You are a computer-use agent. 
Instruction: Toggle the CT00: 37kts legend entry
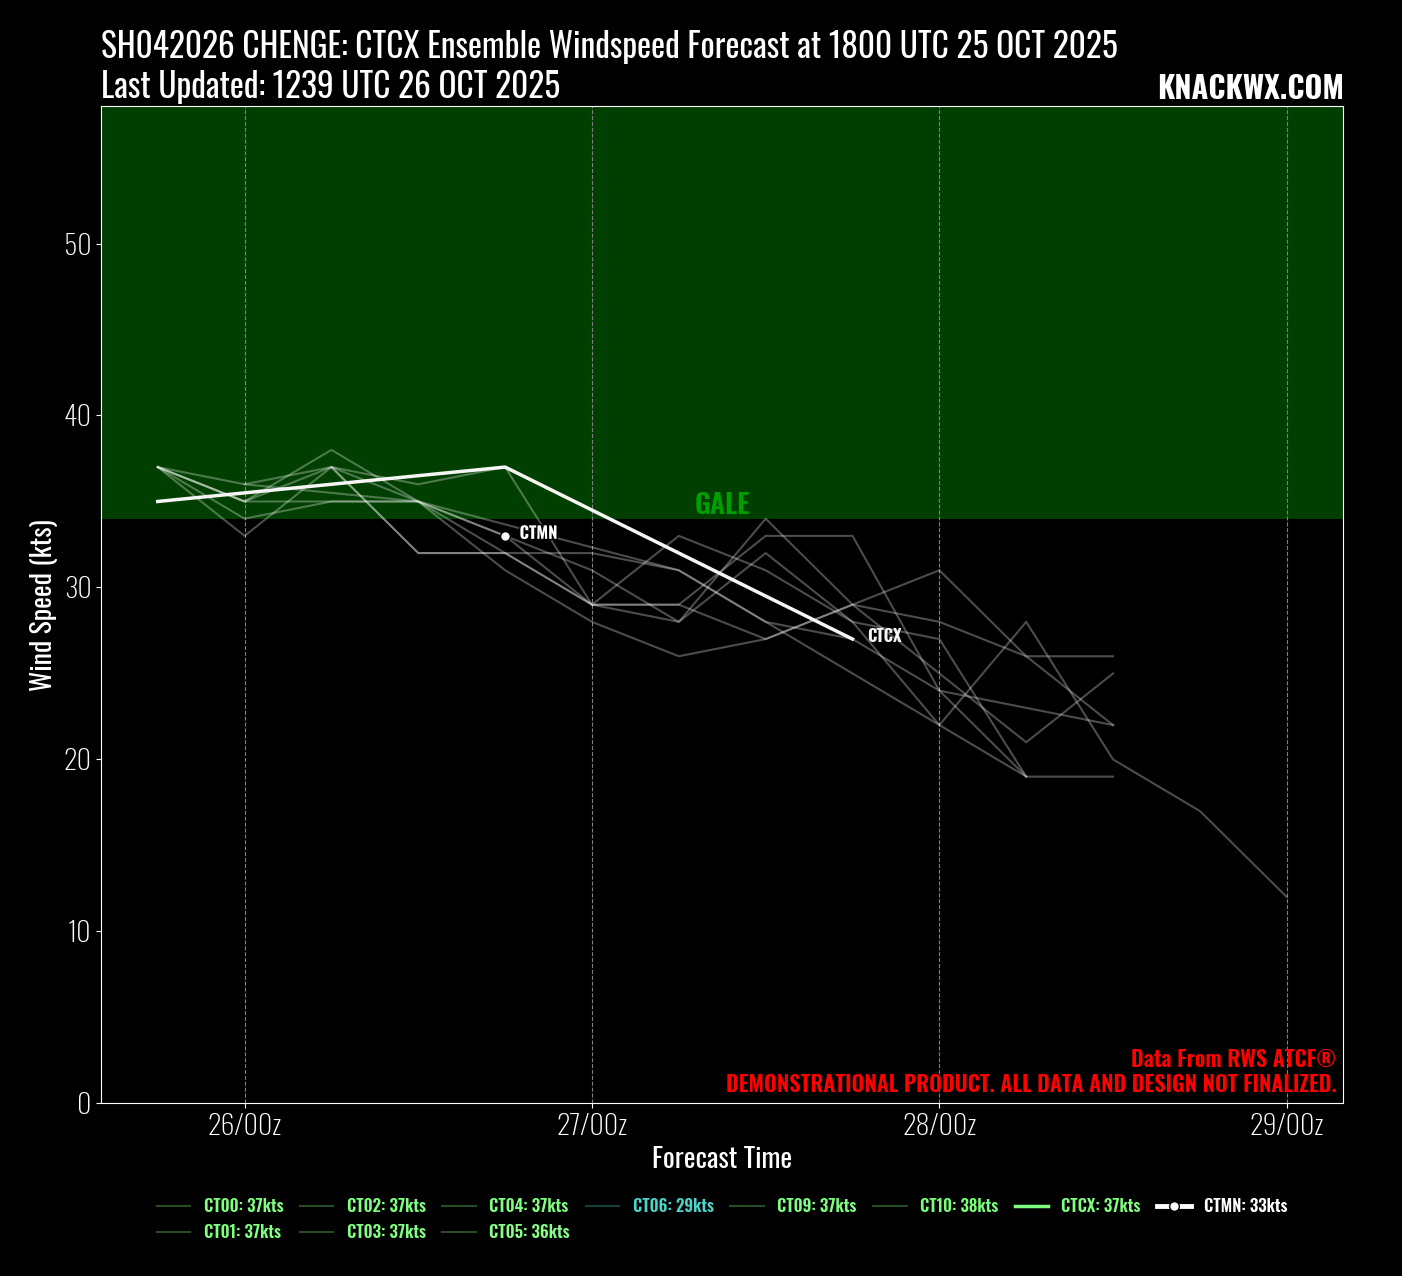(243, 1206)
